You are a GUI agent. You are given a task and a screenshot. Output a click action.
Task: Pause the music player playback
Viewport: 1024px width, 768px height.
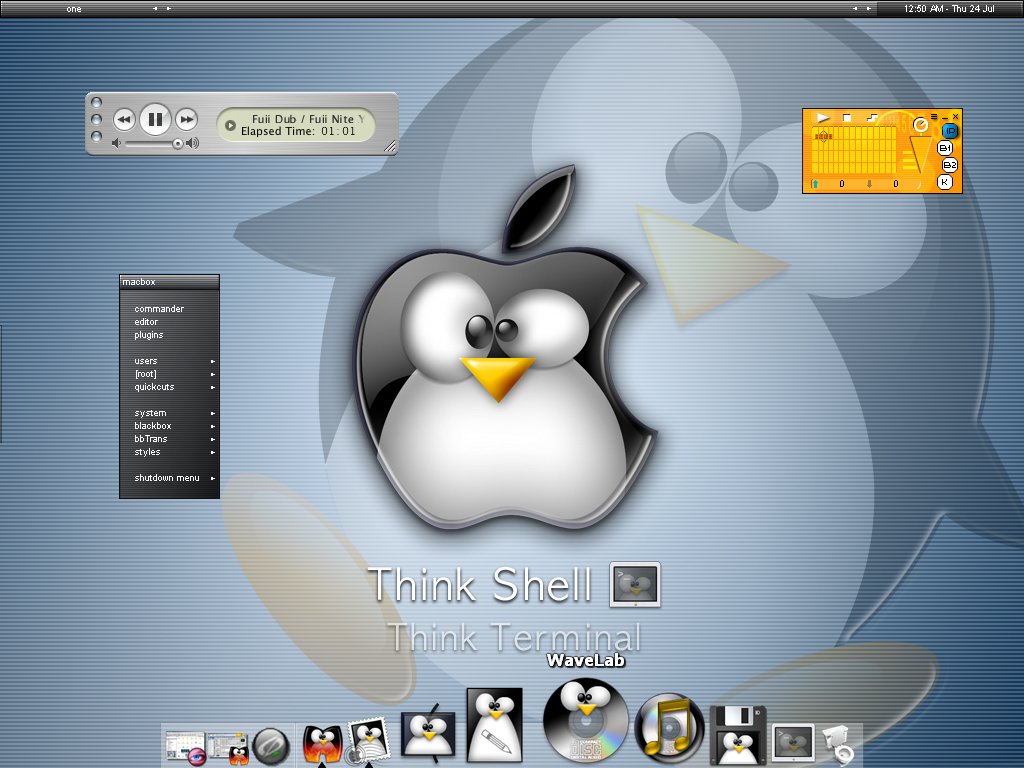coord(155,120)
